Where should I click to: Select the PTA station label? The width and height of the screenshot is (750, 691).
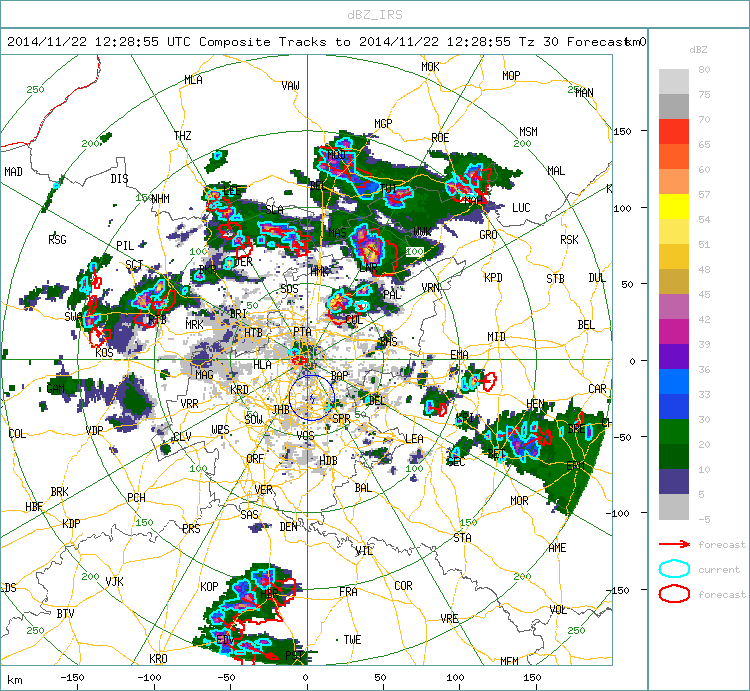pos(302,331)
